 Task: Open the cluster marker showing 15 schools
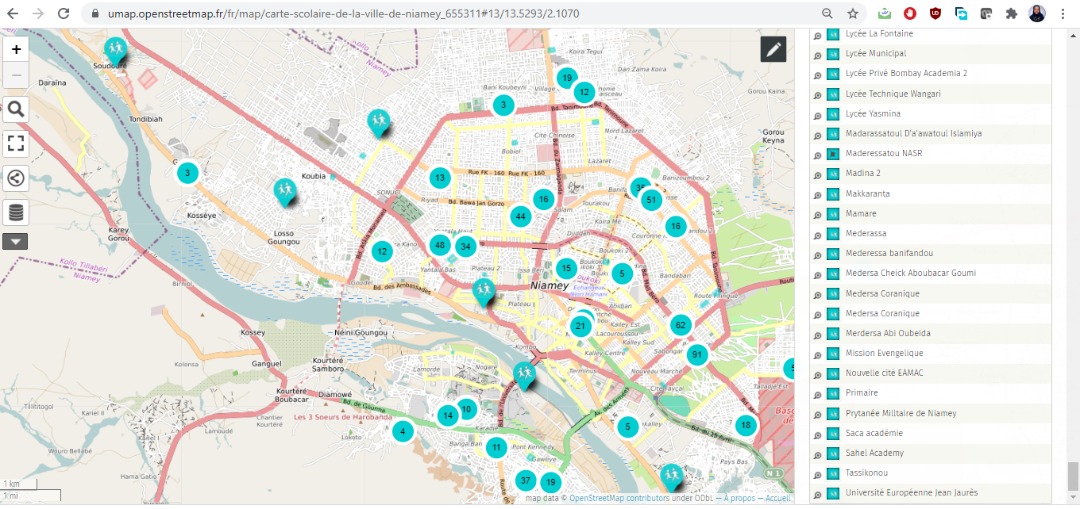565,268
